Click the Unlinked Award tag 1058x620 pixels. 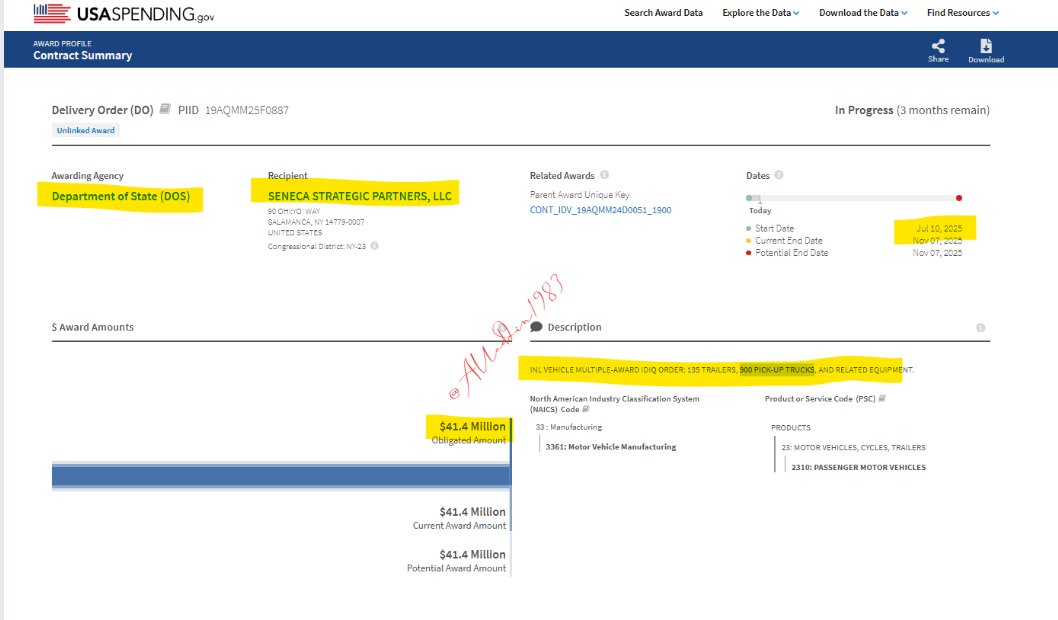86,130
